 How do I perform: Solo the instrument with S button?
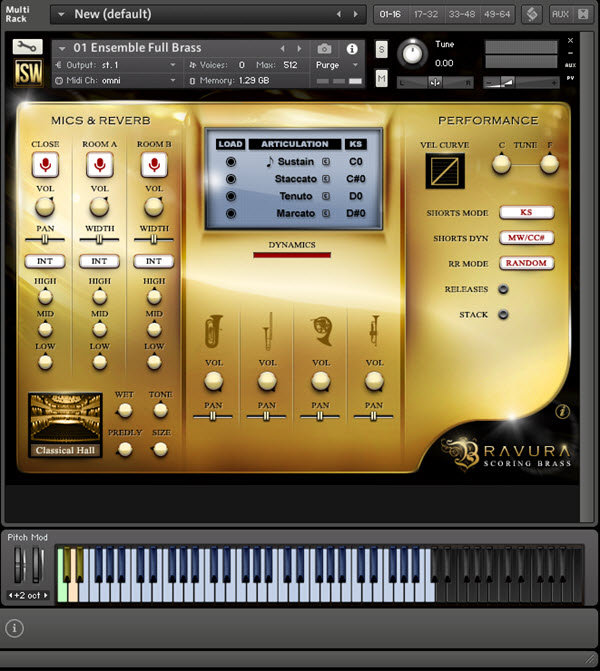tap(381, 50)
